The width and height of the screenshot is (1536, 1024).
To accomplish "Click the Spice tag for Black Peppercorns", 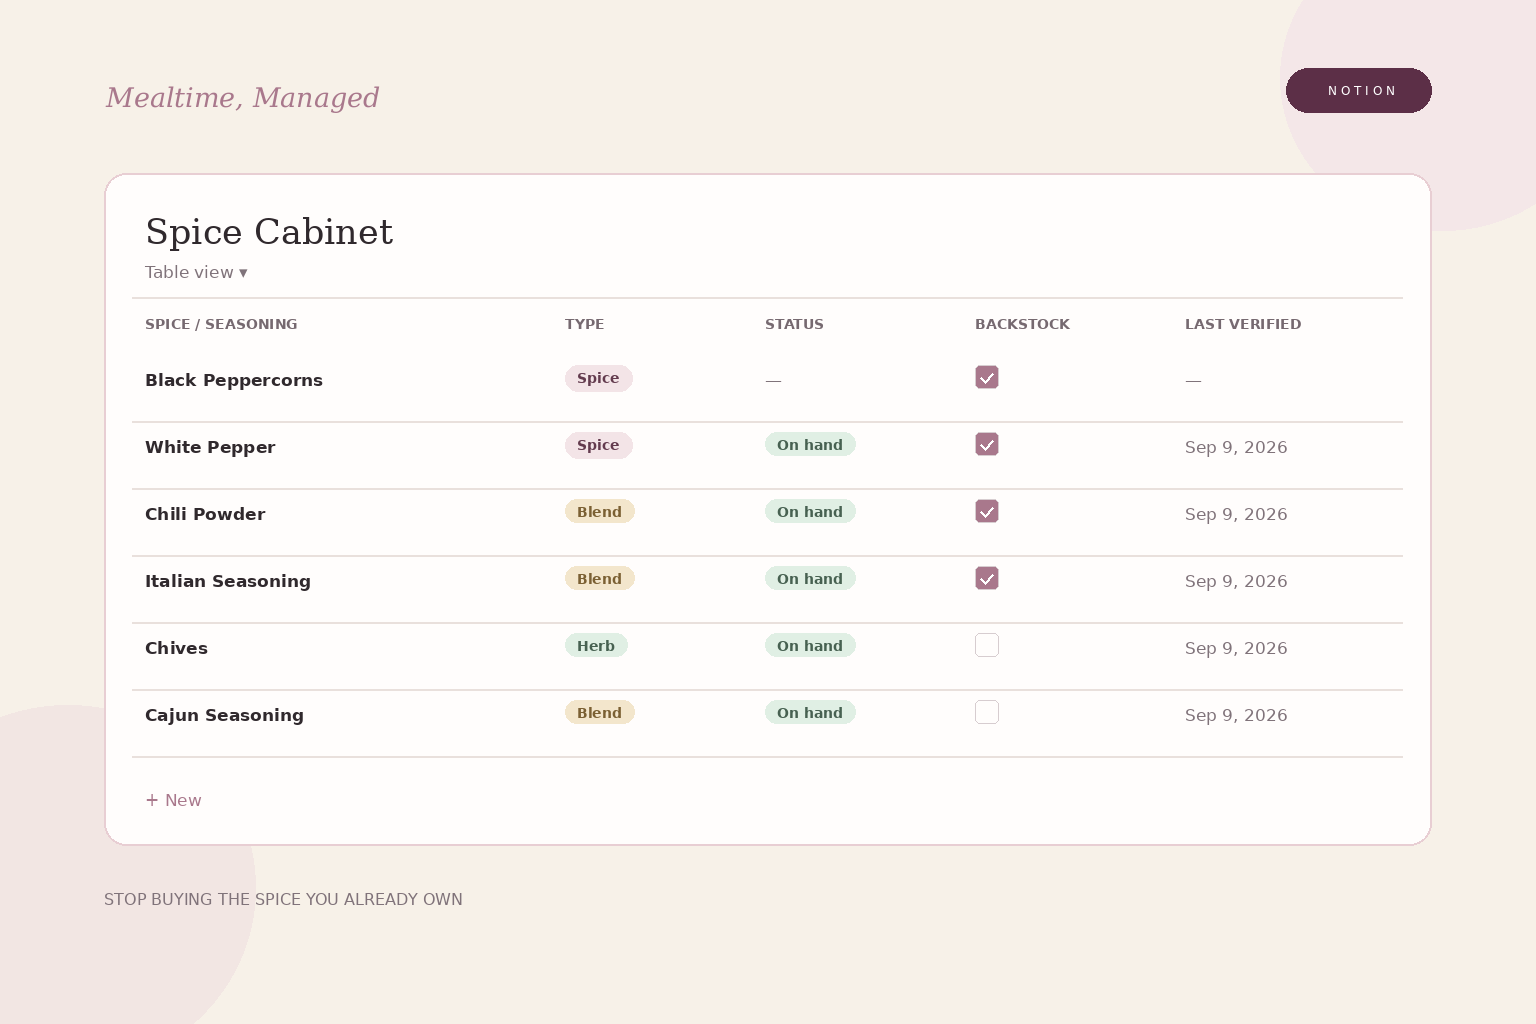I will coord(598,378).
